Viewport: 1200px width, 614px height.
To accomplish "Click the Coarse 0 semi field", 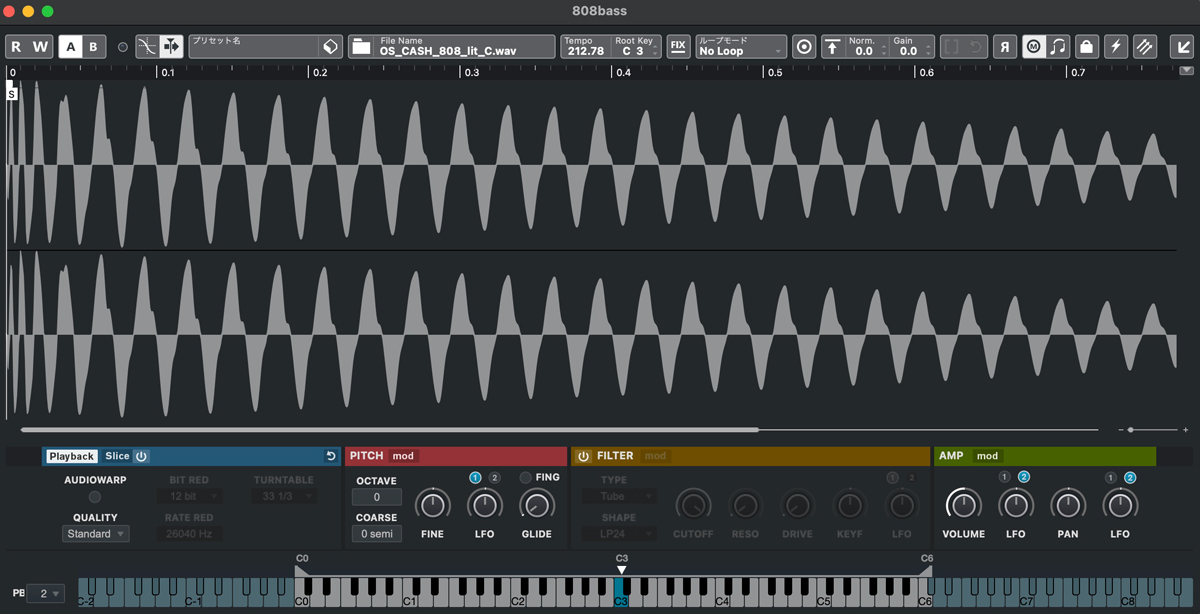I will point(377,534).
